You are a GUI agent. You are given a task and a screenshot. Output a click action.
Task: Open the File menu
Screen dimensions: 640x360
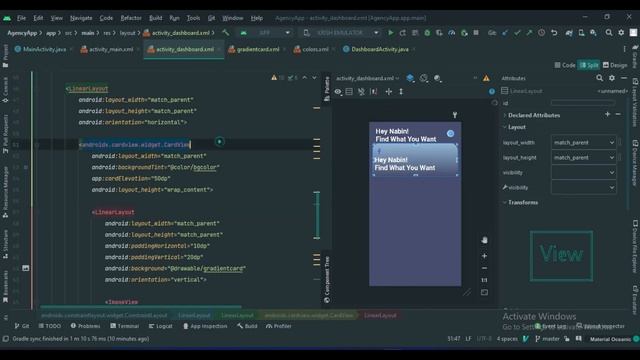coord(21,18)
